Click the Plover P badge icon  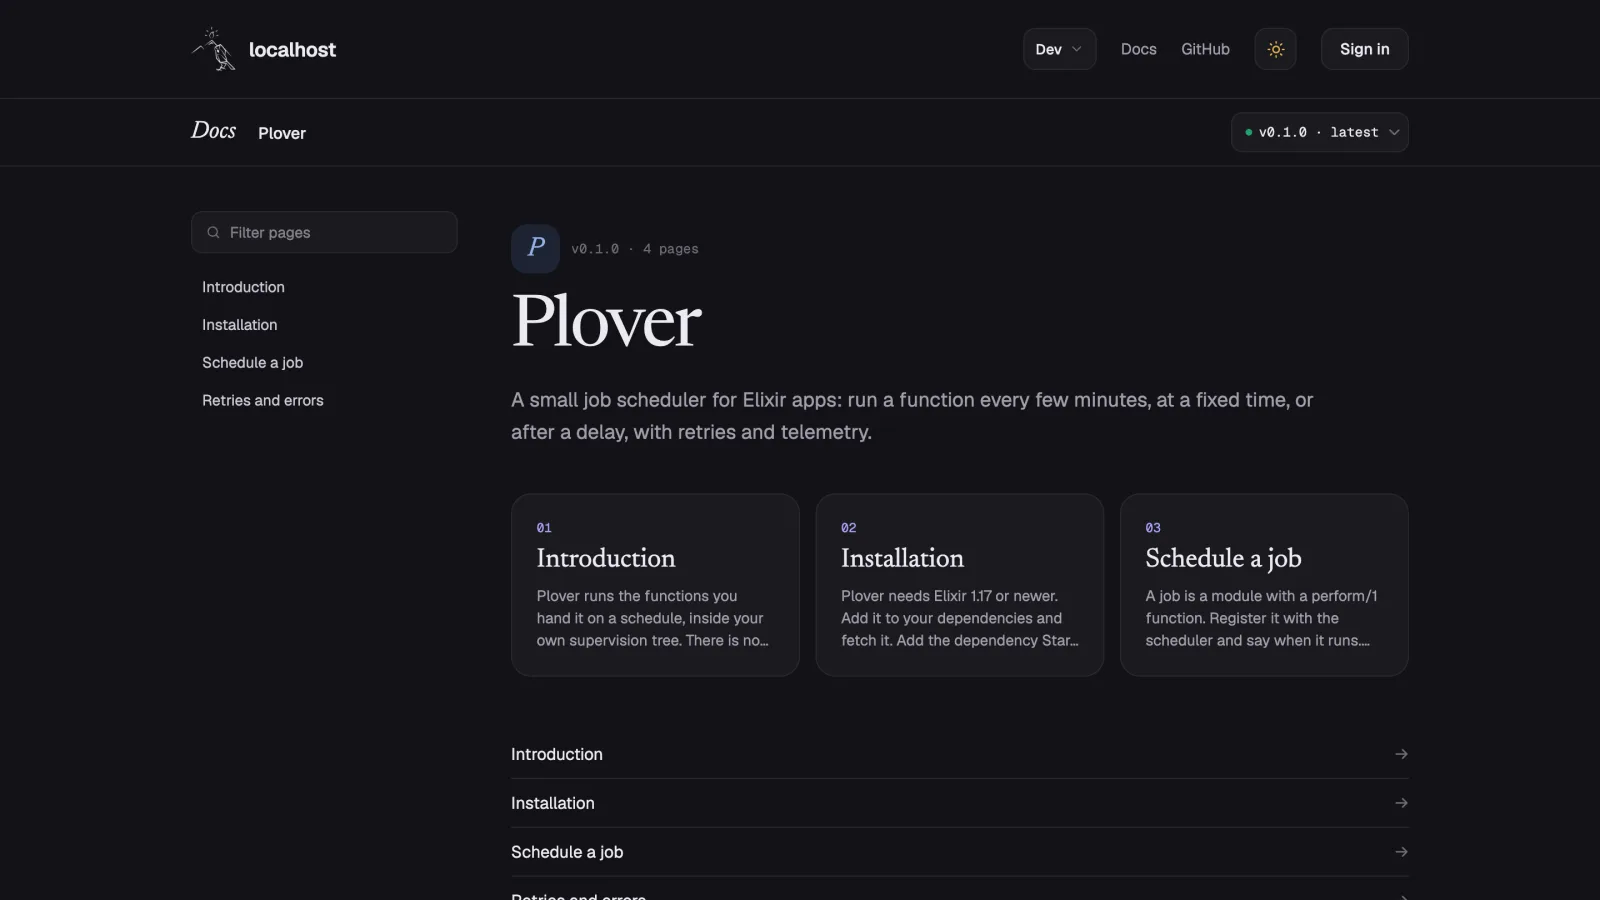535,248
